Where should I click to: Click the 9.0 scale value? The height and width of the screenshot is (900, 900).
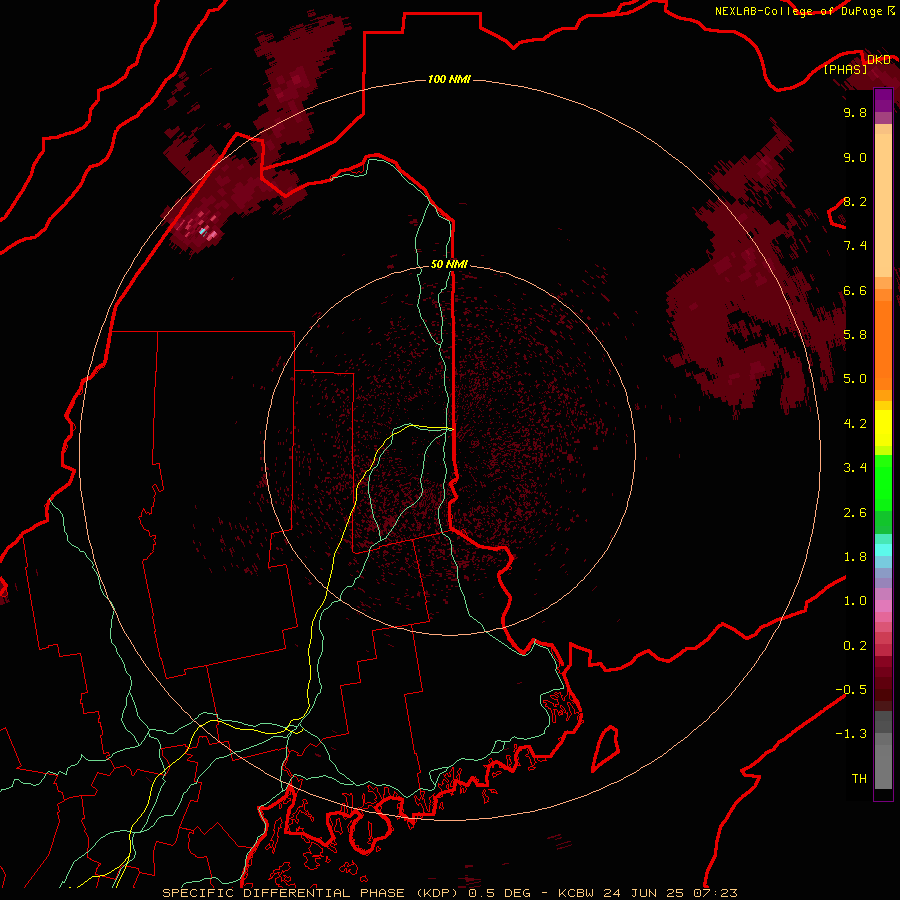click(855, 157)
